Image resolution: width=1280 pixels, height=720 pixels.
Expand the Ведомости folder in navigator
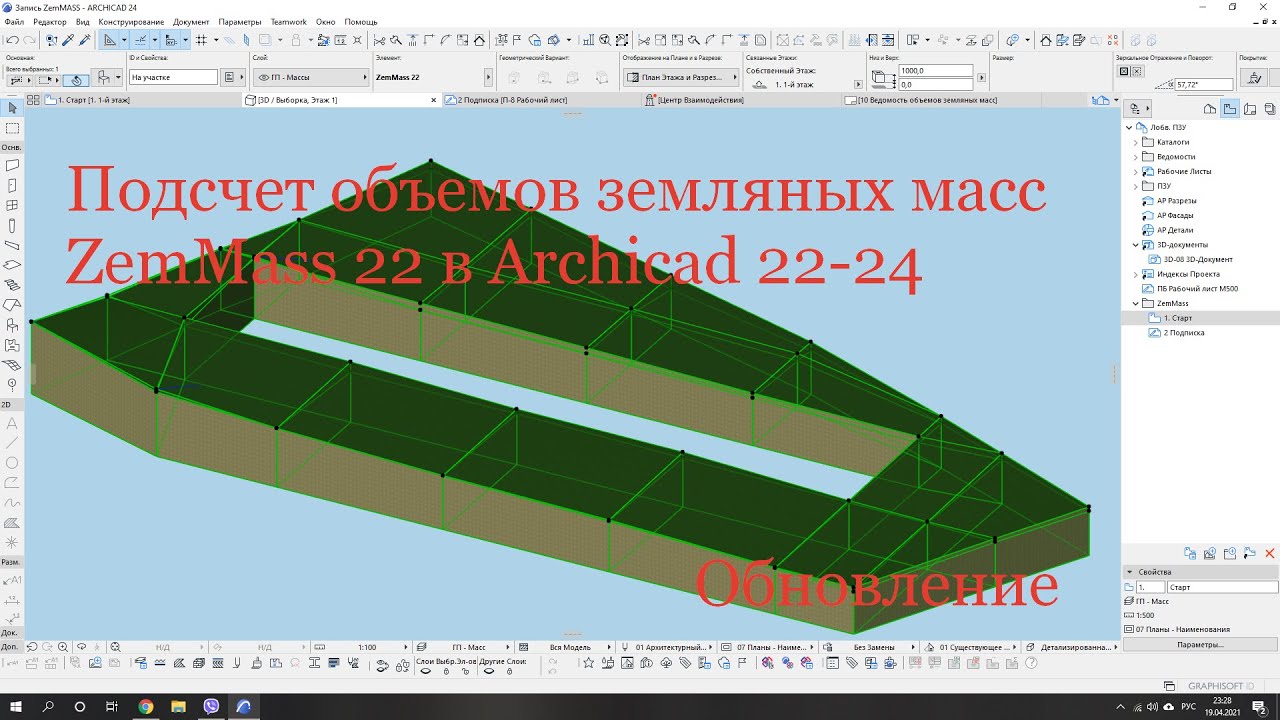pos(1136,156)
